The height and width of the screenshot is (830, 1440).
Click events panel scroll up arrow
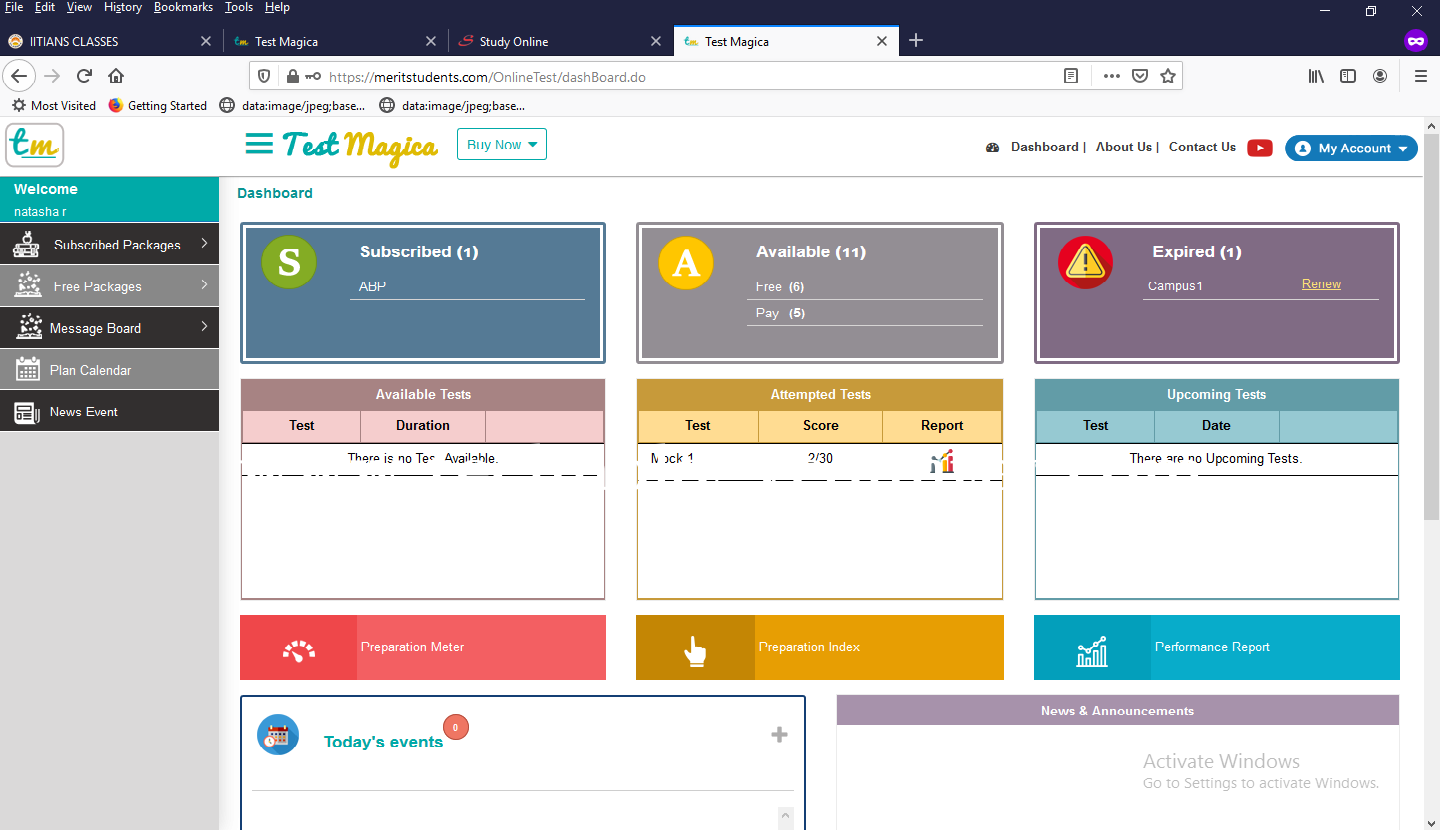[785, 816]
